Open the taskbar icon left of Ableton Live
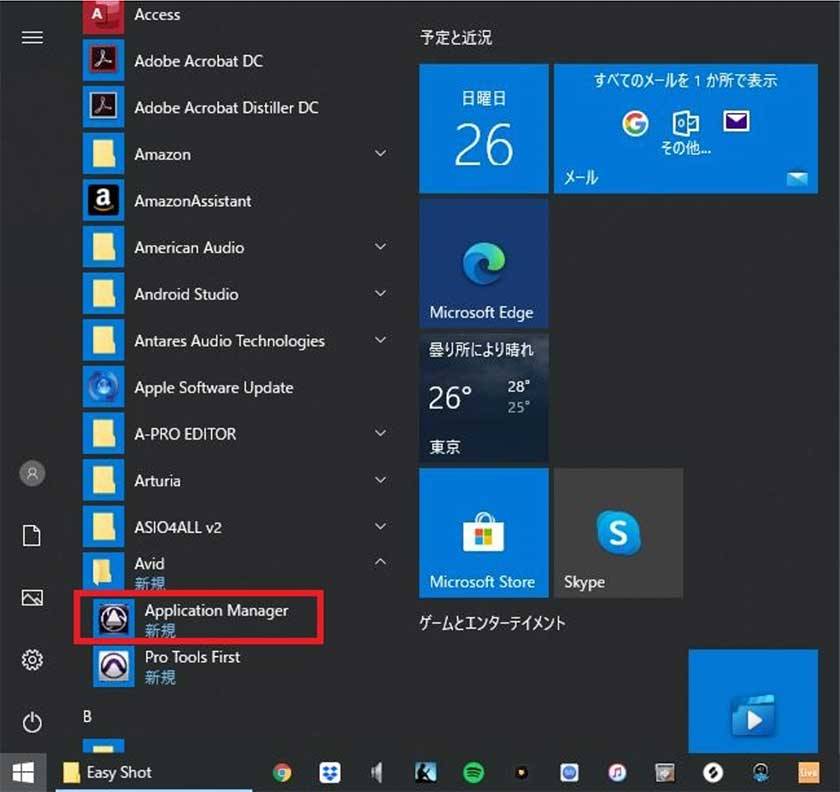 point(761,773)
